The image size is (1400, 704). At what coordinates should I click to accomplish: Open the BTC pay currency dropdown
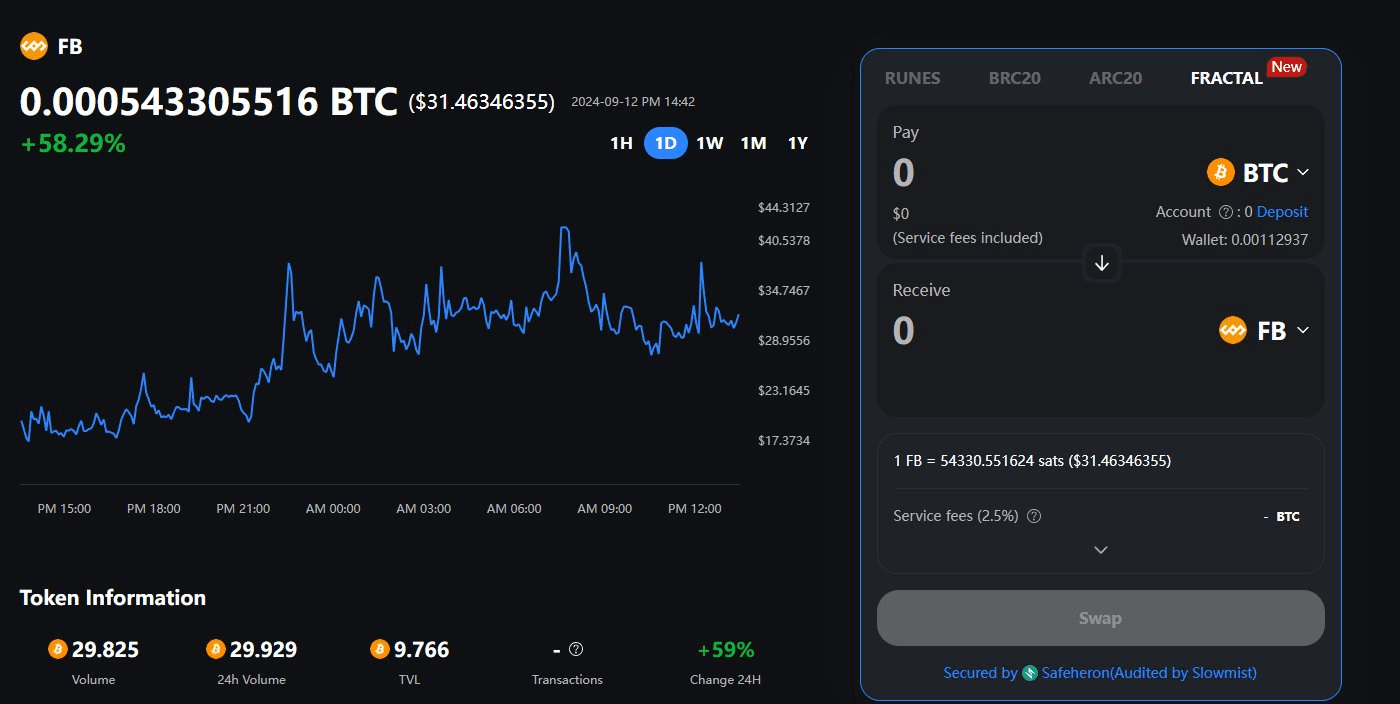(1259, 173)
